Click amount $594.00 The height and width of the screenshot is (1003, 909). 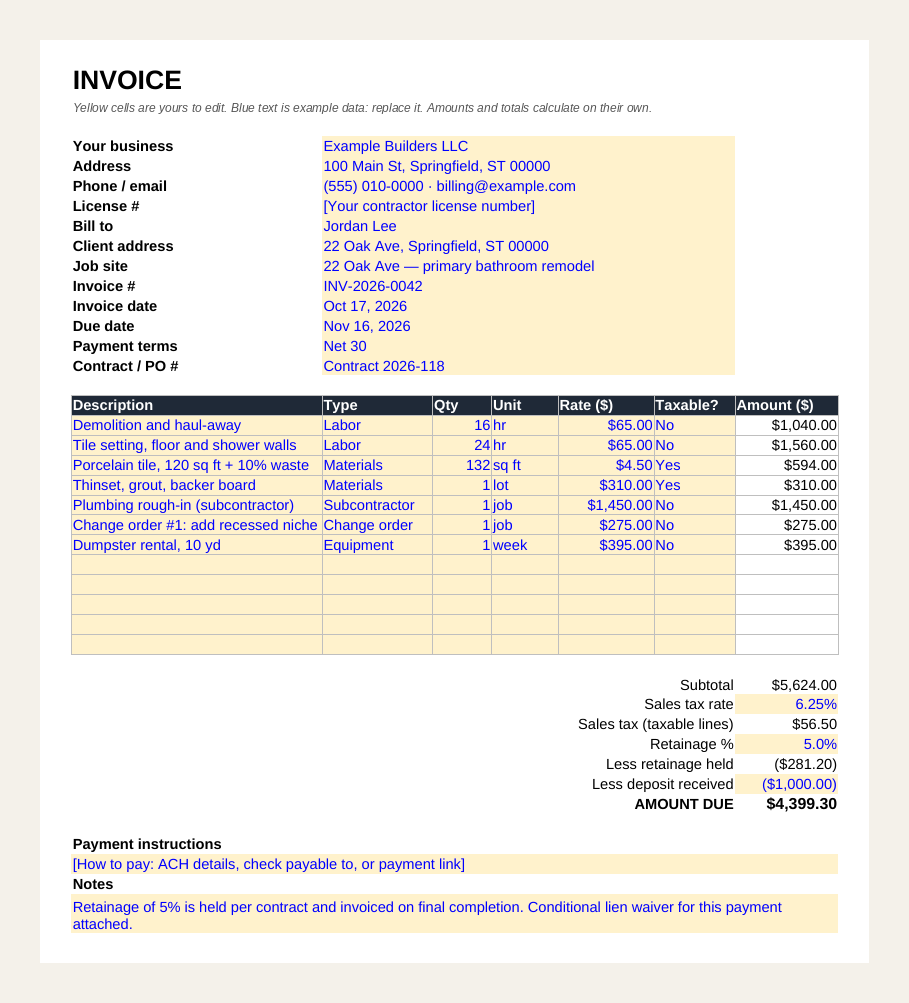(x=787, y=465)
